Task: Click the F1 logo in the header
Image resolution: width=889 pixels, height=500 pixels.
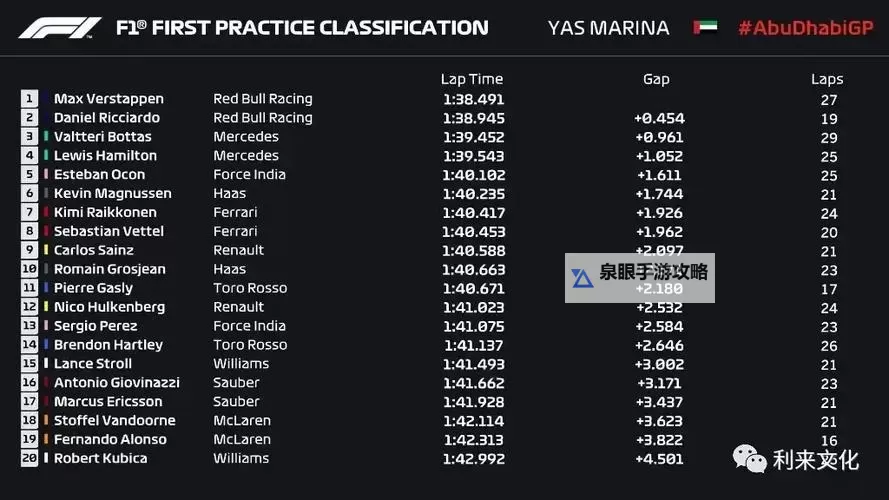Action: click(x=60, y=28)
